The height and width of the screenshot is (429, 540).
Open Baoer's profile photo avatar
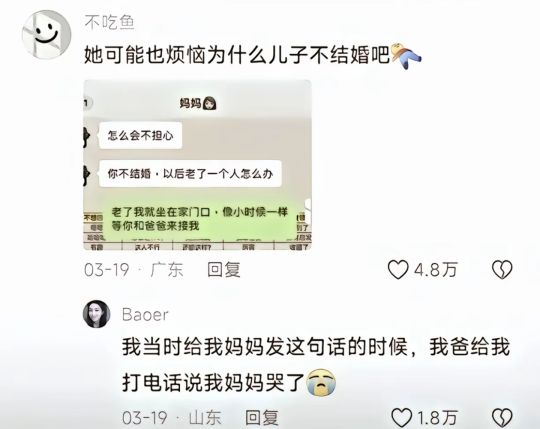pos(97,314)
